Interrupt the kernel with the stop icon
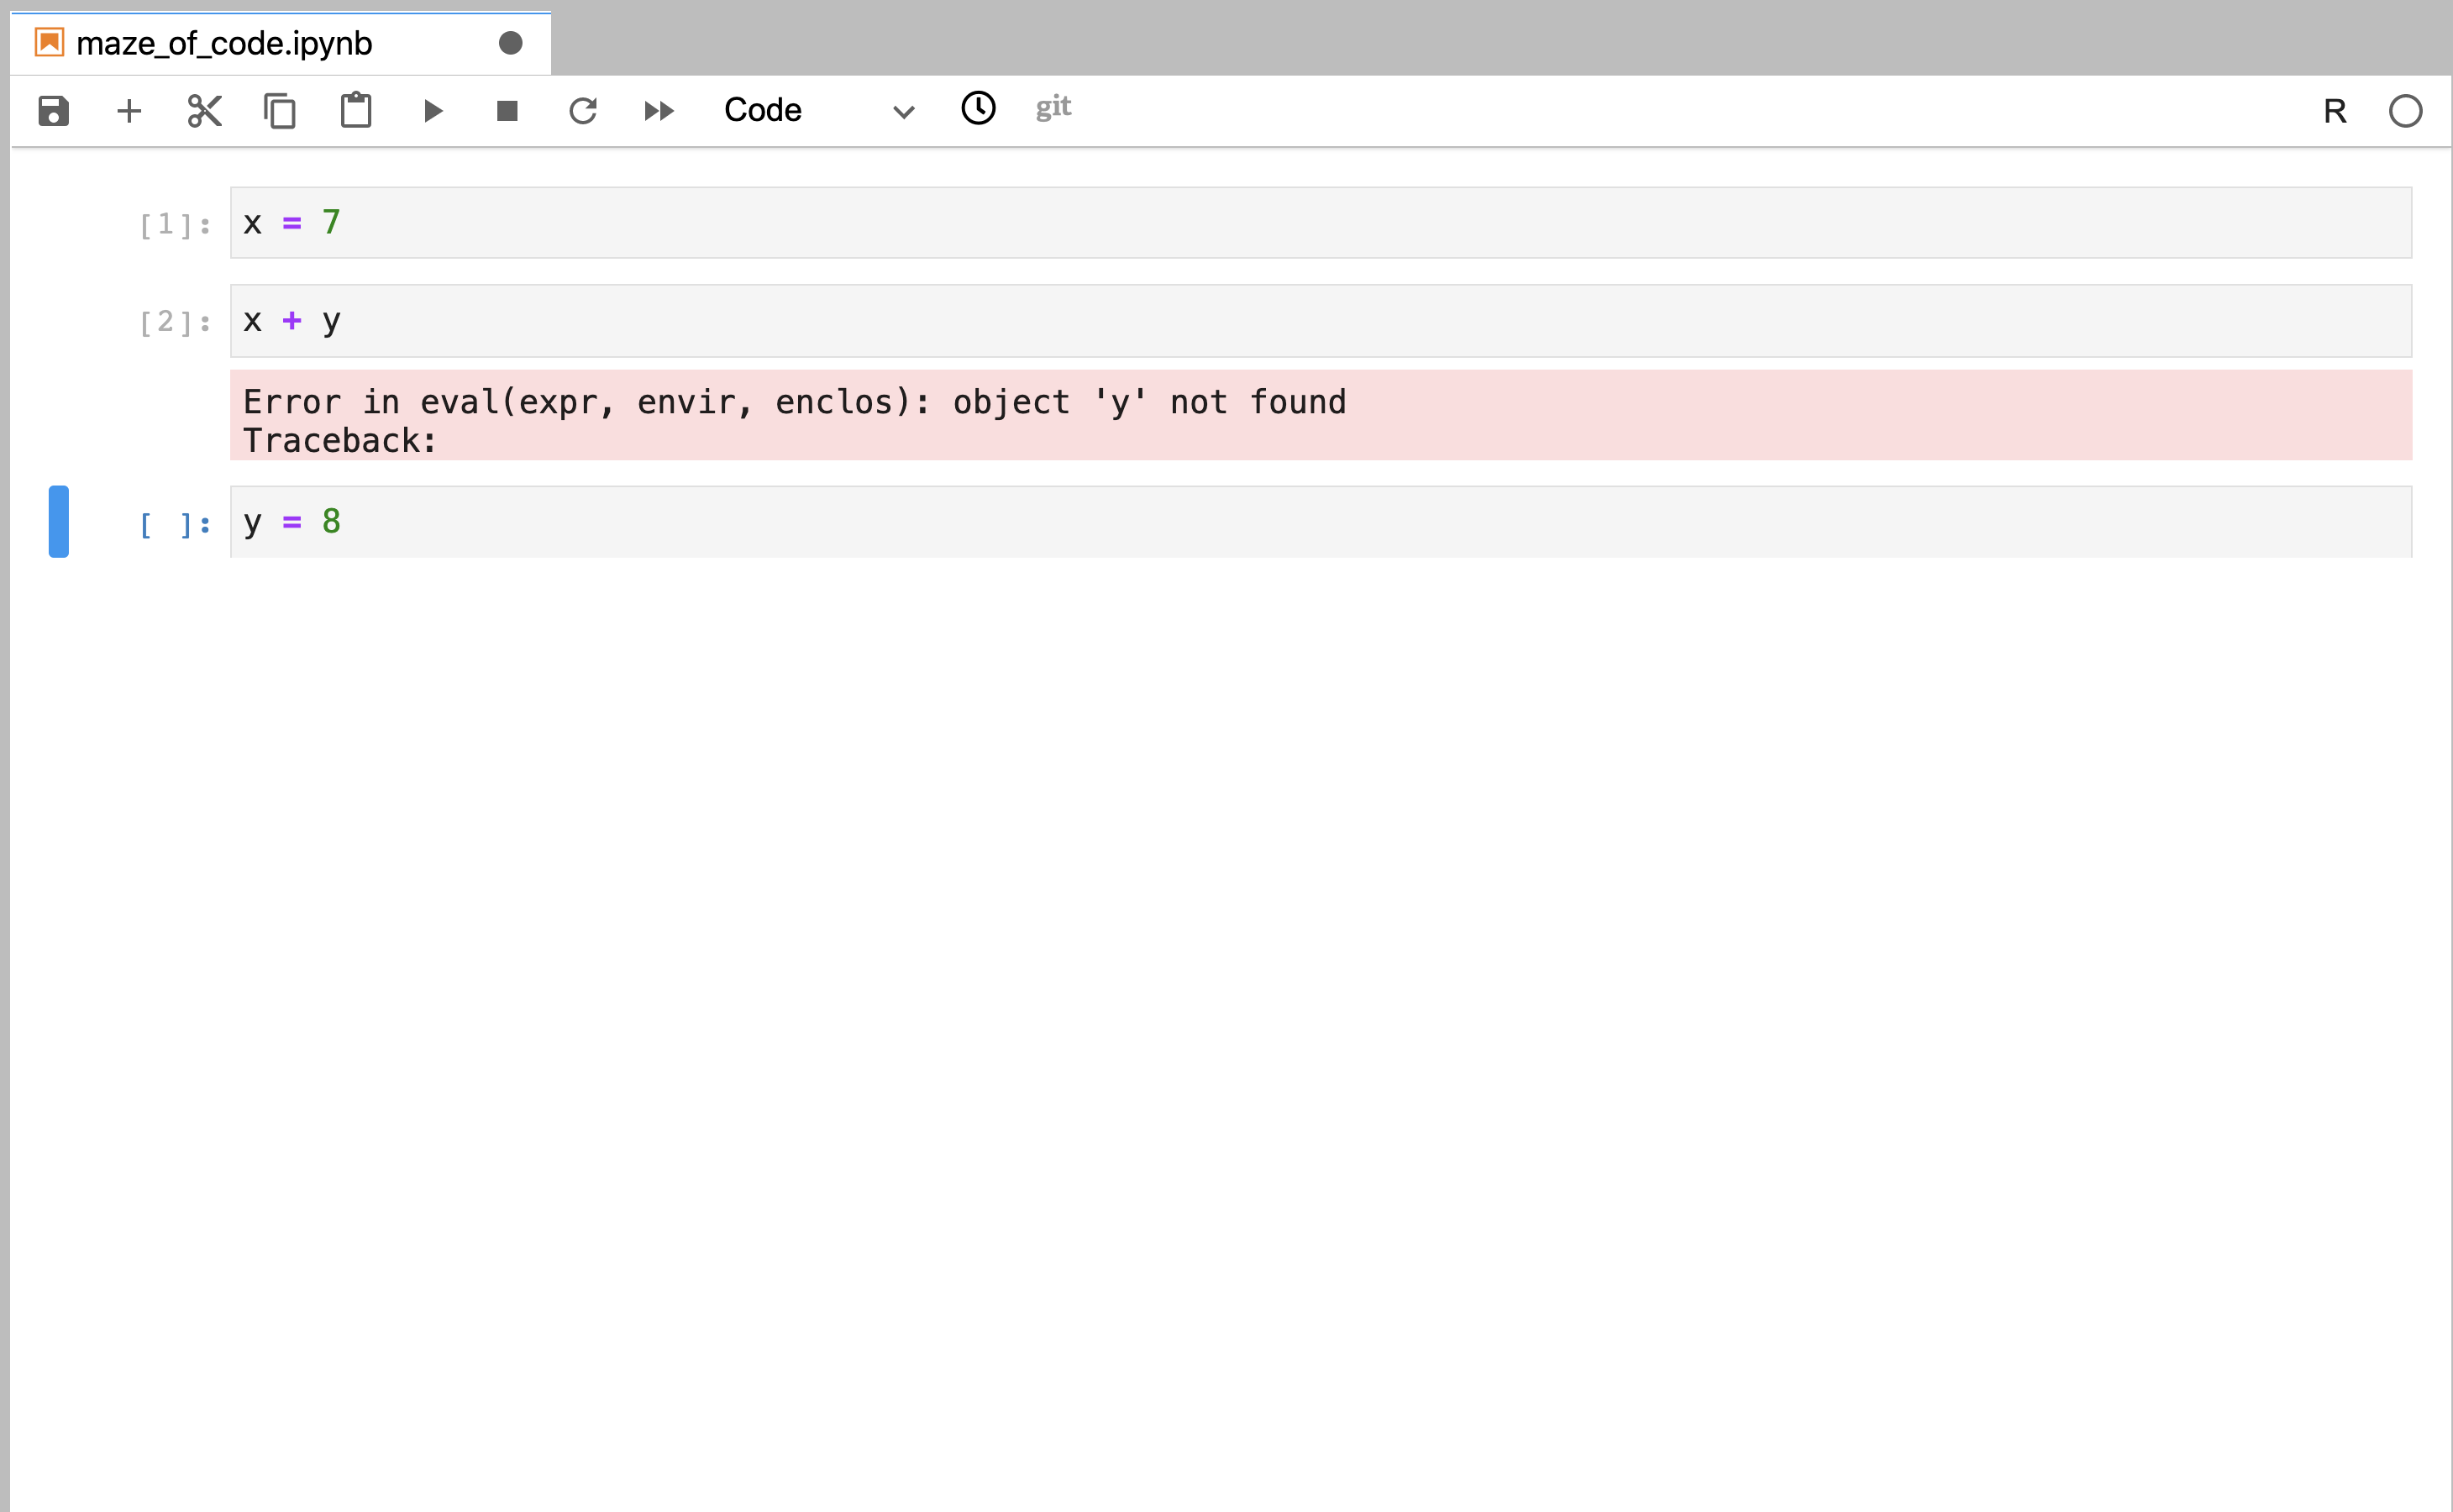 click(508, 110)
